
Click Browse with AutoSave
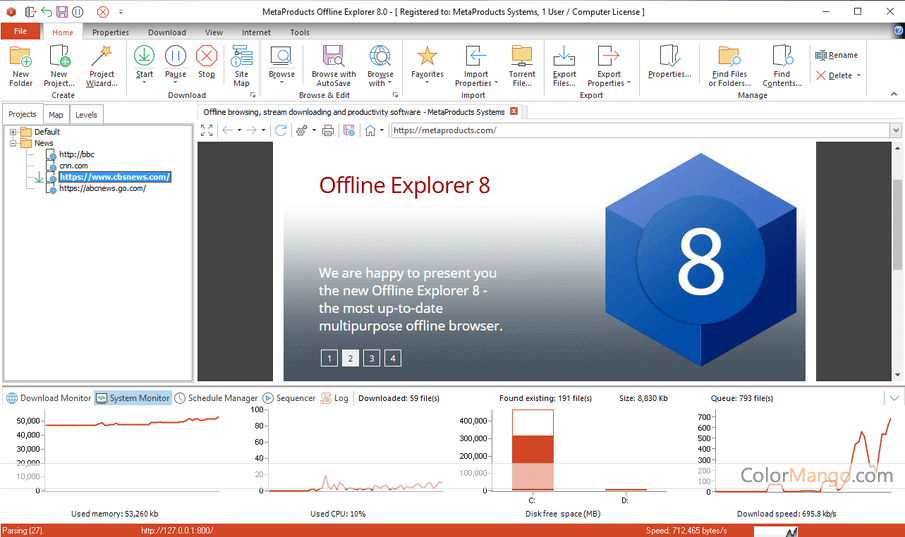(x=333, y=58)
